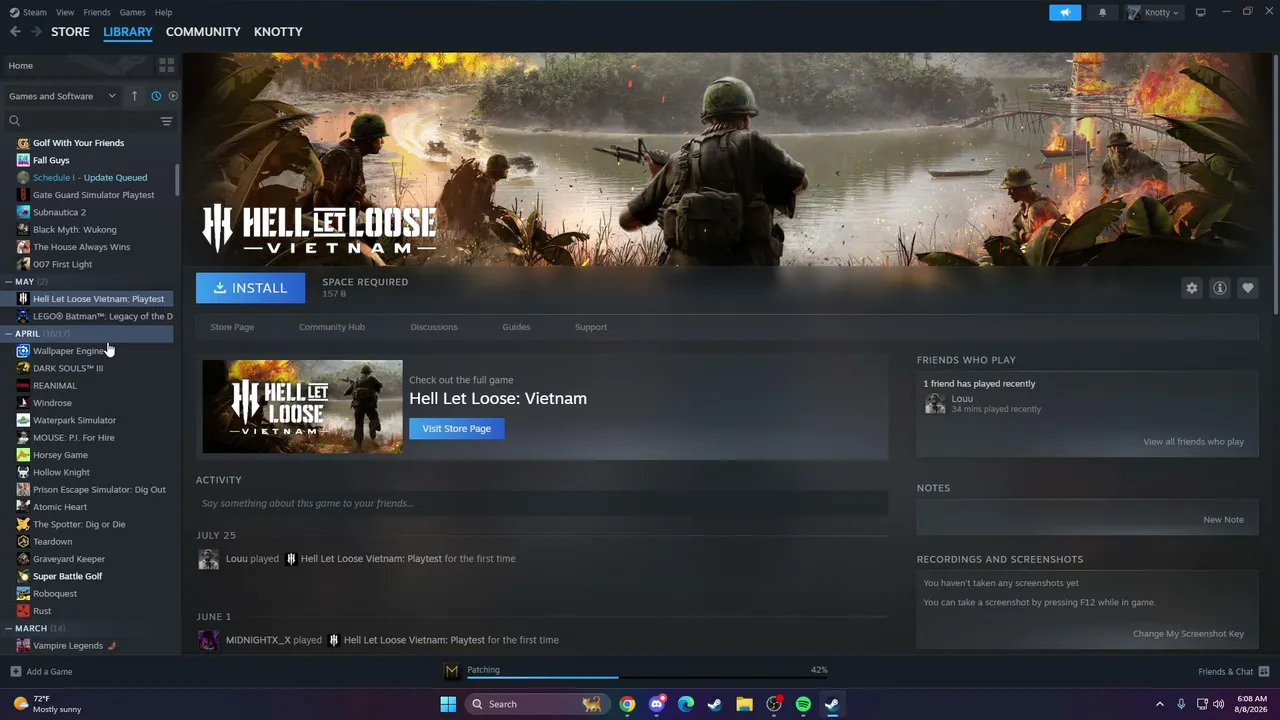Screen dimensions: 1280x720
Task: Open the KNOTTY profile tab
Action: [x=278, y=32]
